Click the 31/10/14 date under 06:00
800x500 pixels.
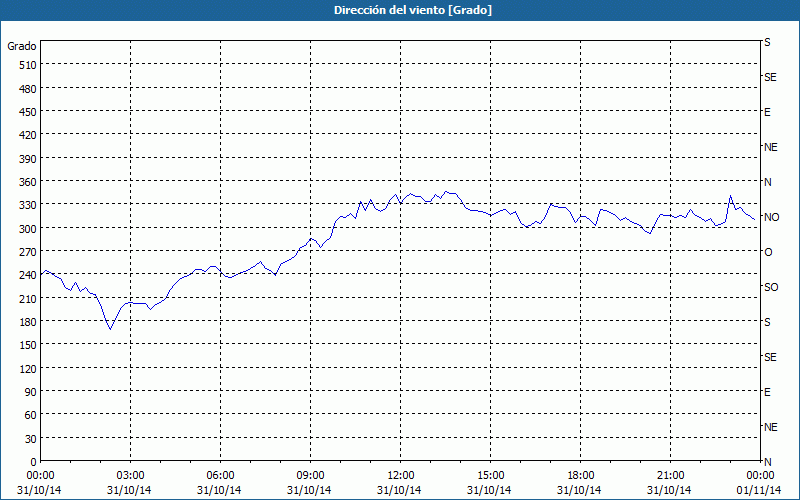click(x=219, y=490)
